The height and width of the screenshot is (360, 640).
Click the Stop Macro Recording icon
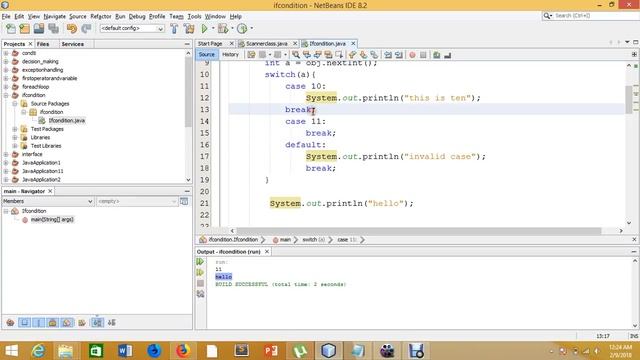423,55
